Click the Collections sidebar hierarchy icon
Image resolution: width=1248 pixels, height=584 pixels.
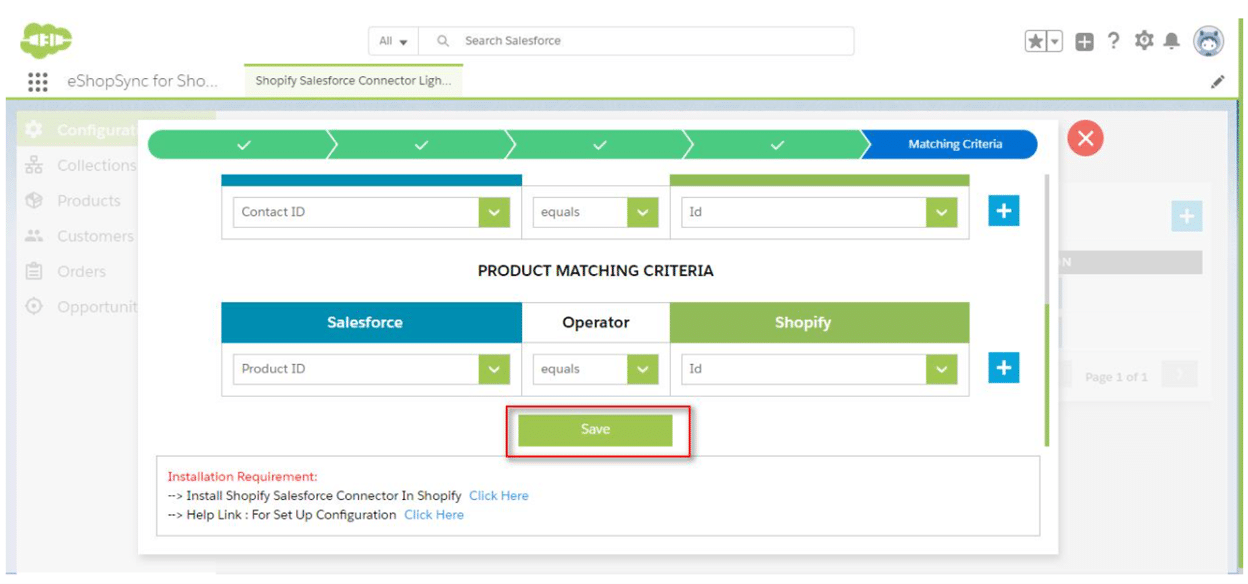(34, 166)
